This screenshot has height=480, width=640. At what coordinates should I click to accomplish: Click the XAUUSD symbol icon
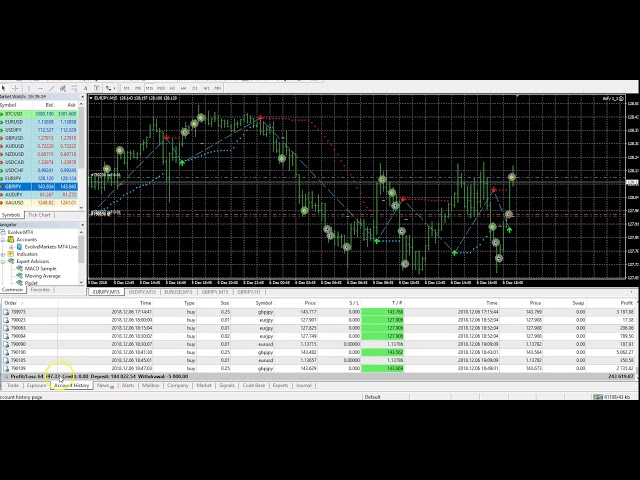4,202
